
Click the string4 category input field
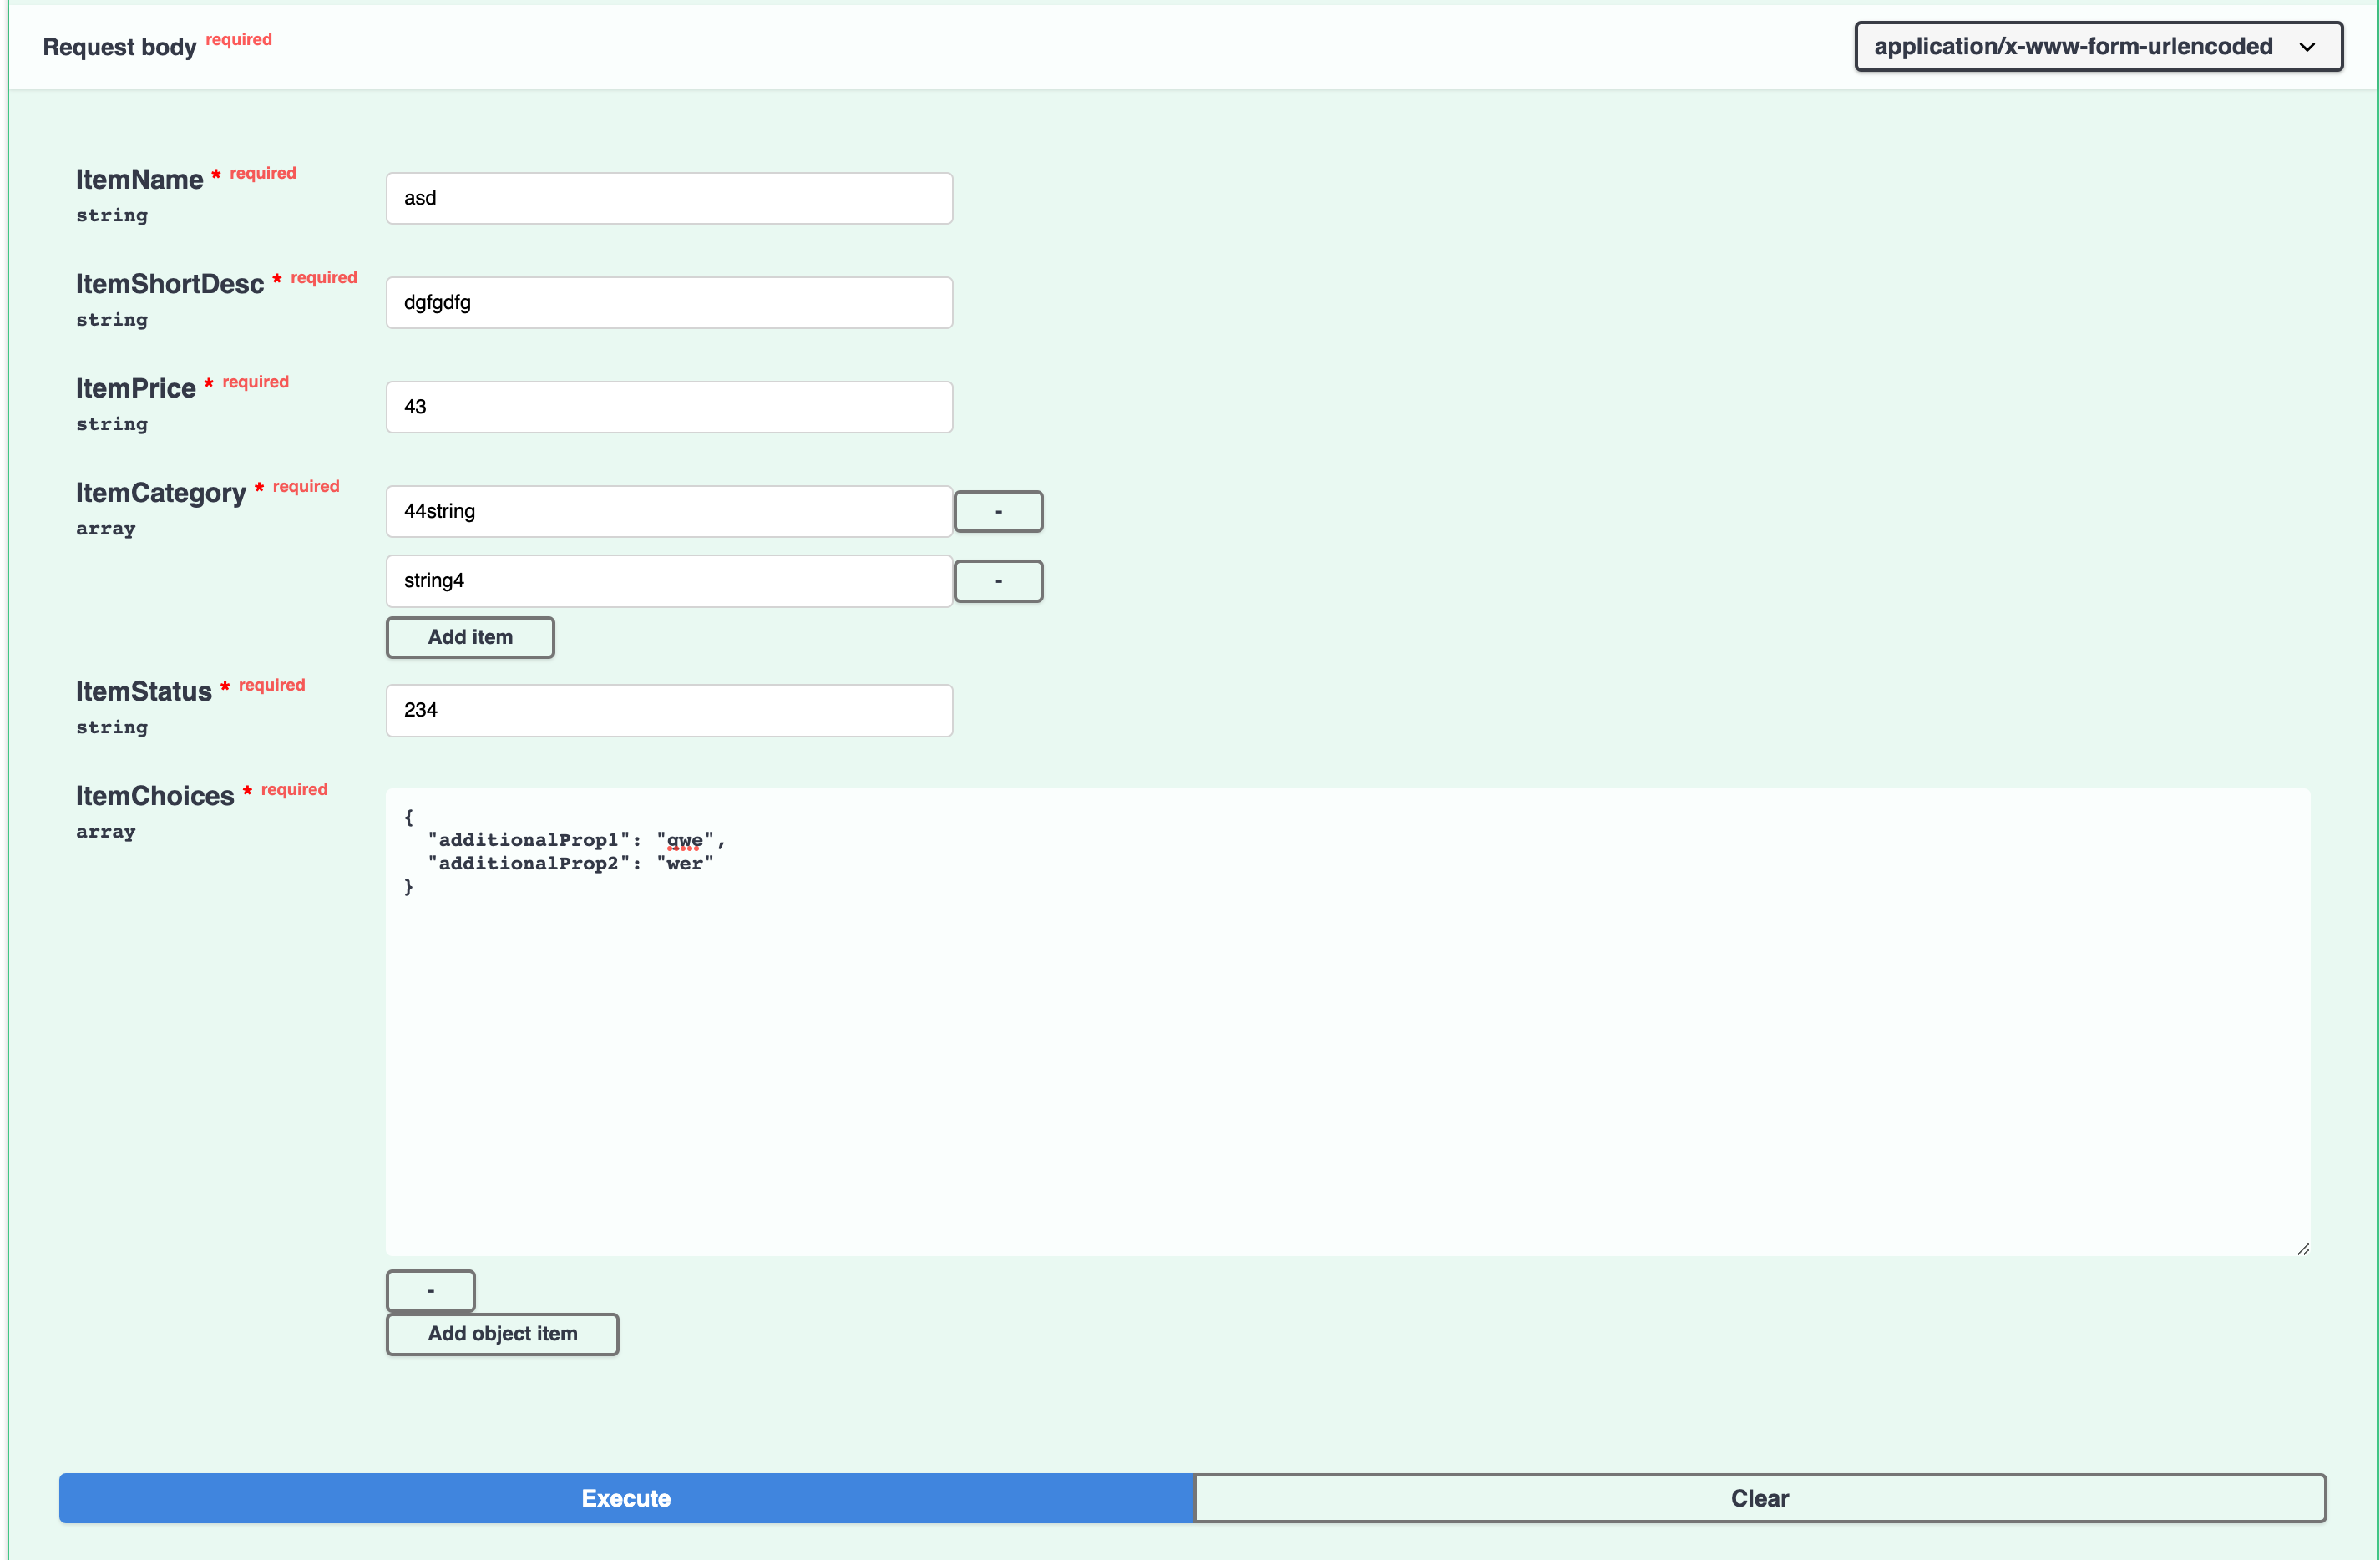[x=668, y=581]
